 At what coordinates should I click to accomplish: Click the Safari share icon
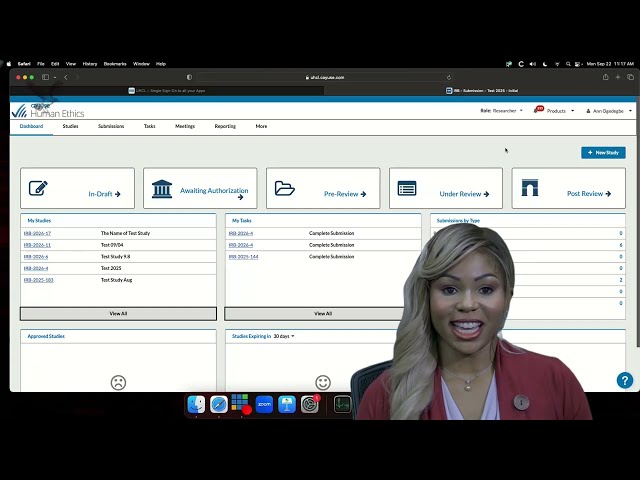pyautogui.click(x=606, y=77)
